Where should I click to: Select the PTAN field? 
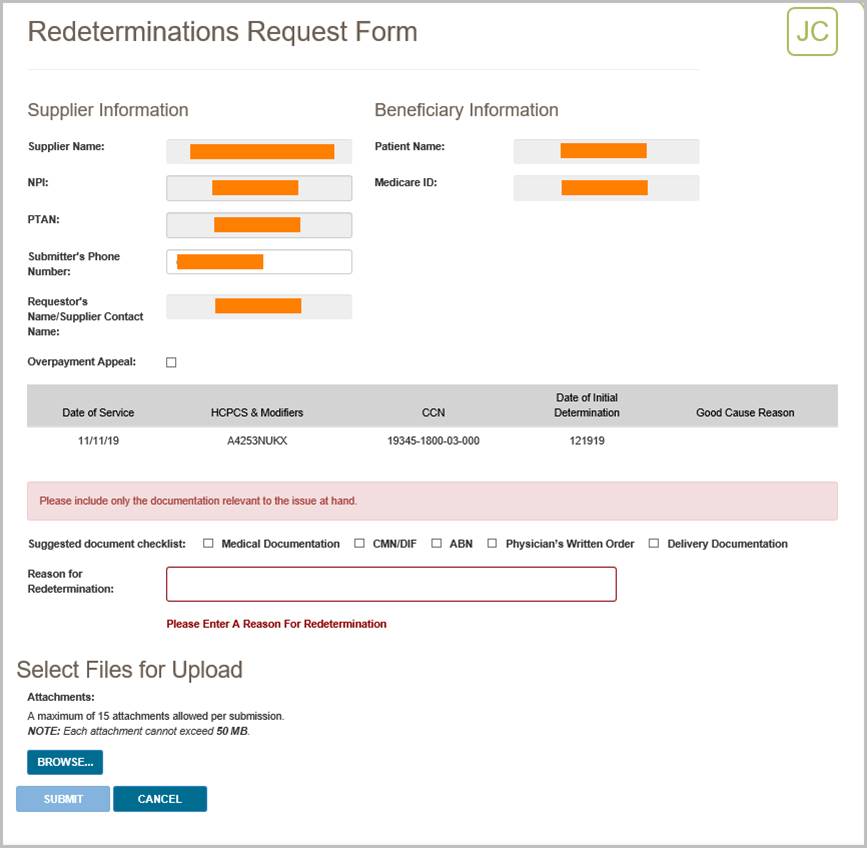(x=258, y=224)
